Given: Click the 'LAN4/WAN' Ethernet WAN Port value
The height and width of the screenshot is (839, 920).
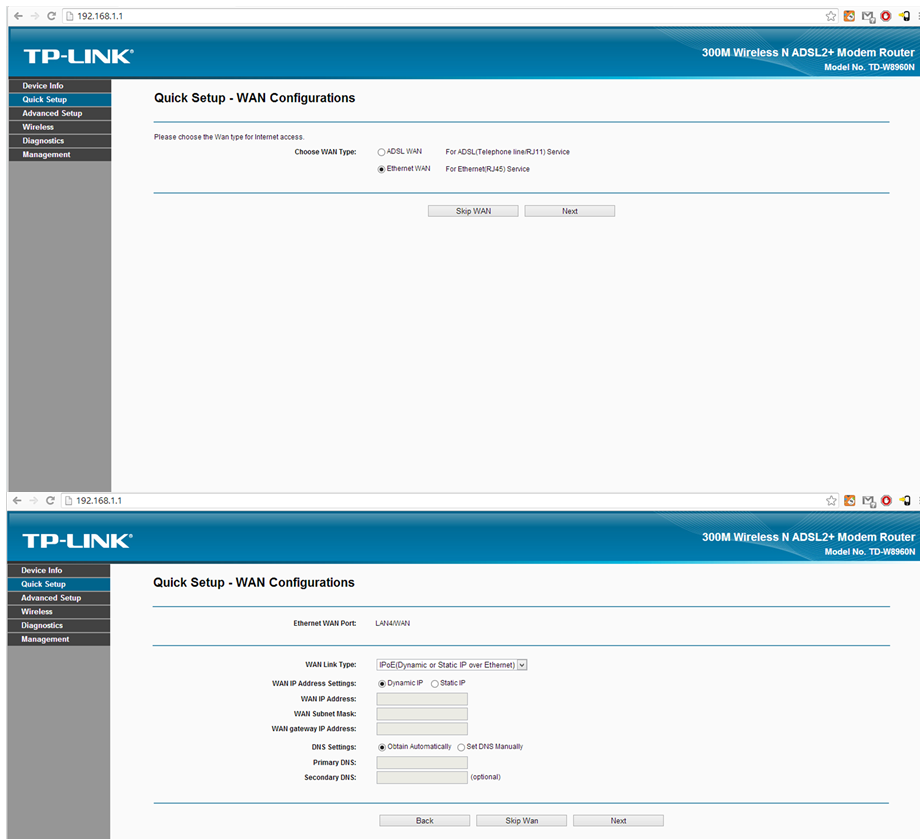Looking at the screenshot, I should [x=393, y=624].
